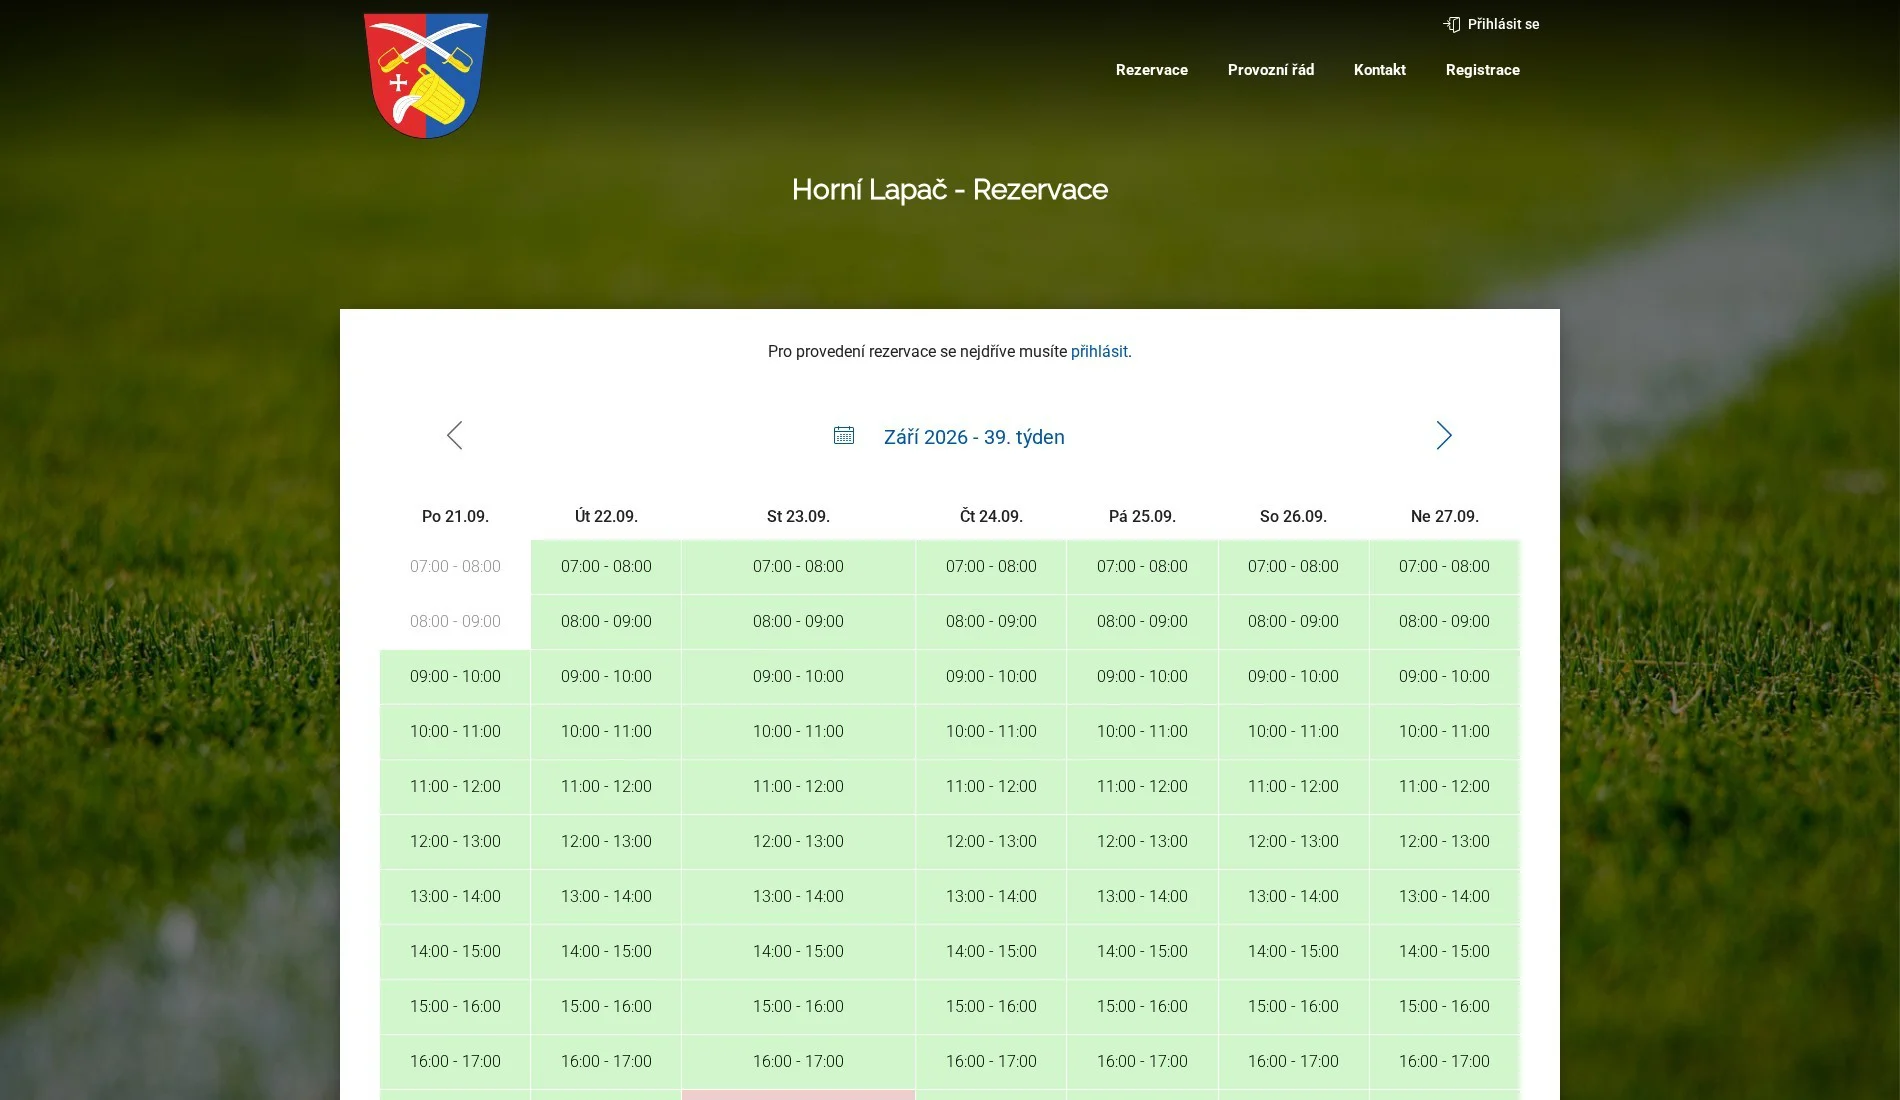Select Saturday 26.09. slot 08:00 - 09:00
This screenshot has width=1900, height=1100.
pos(1293,622)
